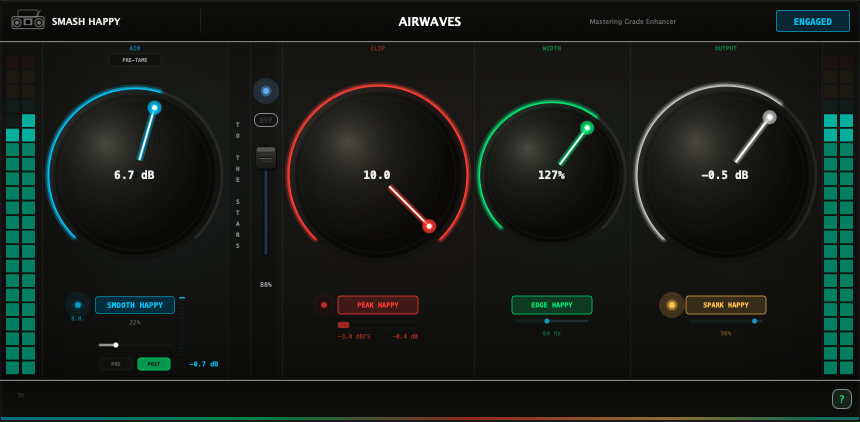Image resolution: width=860 pixels, height=422 pixels.
Task: Click the blue AIR knob handle
Action: click(155, 108)
